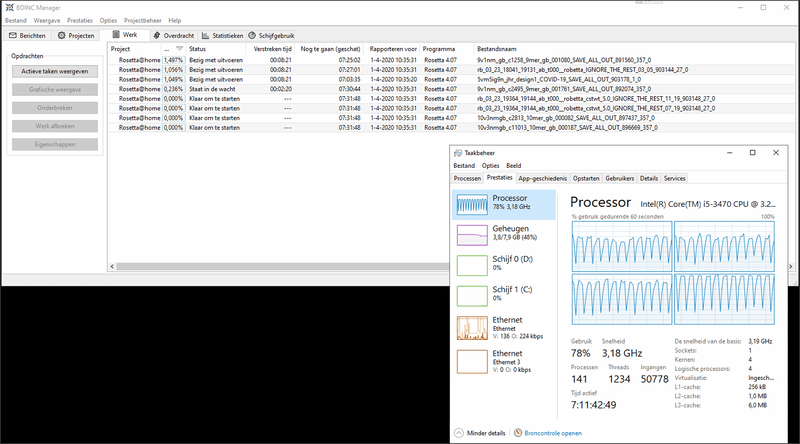The image size is (800, 444).
Task: Open Beeld menu in Taakbeheer
Action: click(514, 165)
